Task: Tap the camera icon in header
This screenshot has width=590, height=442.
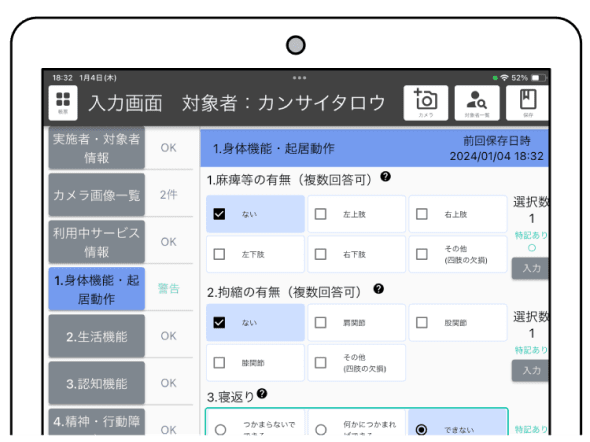Action: [x=426, y=103]
